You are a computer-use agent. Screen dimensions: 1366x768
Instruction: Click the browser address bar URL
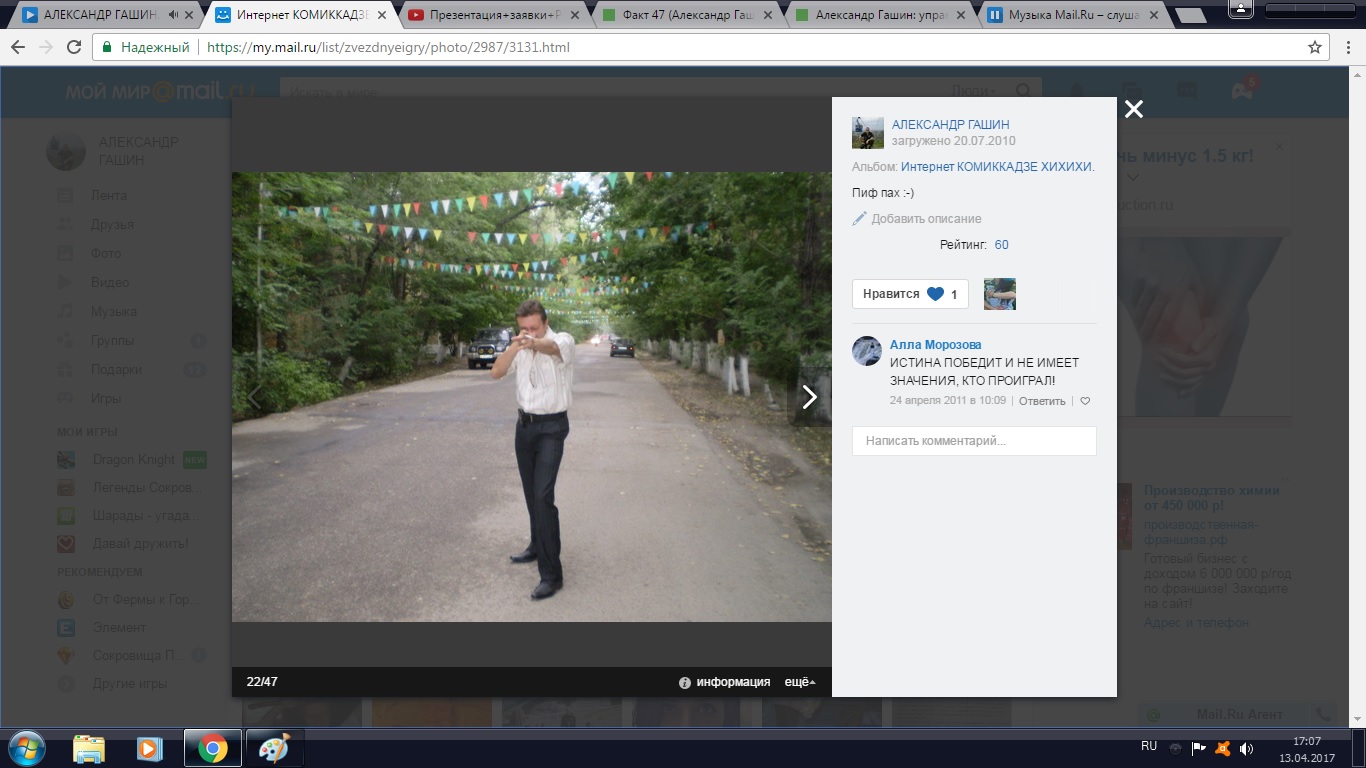(x=389, y=47)
